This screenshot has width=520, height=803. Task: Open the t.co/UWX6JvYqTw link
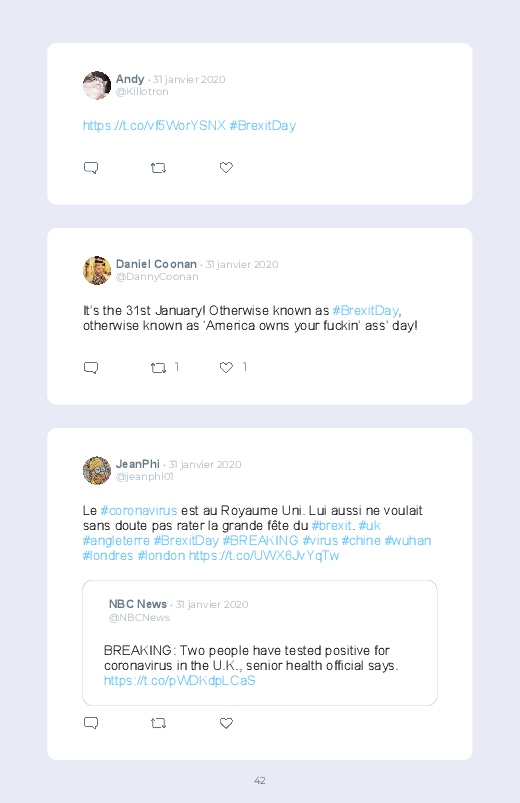coord(264,556)
